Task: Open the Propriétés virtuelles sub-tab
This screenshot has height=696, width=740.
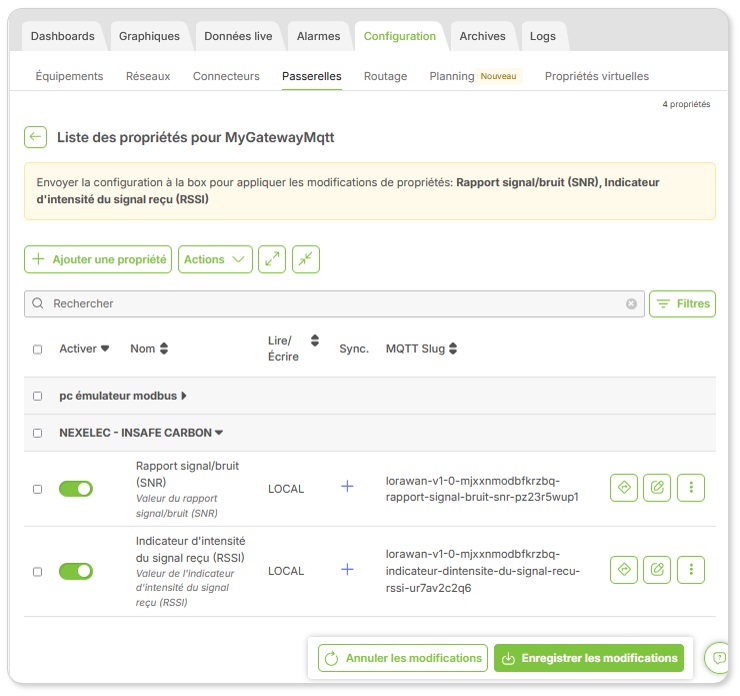Action: coord(597,76)
